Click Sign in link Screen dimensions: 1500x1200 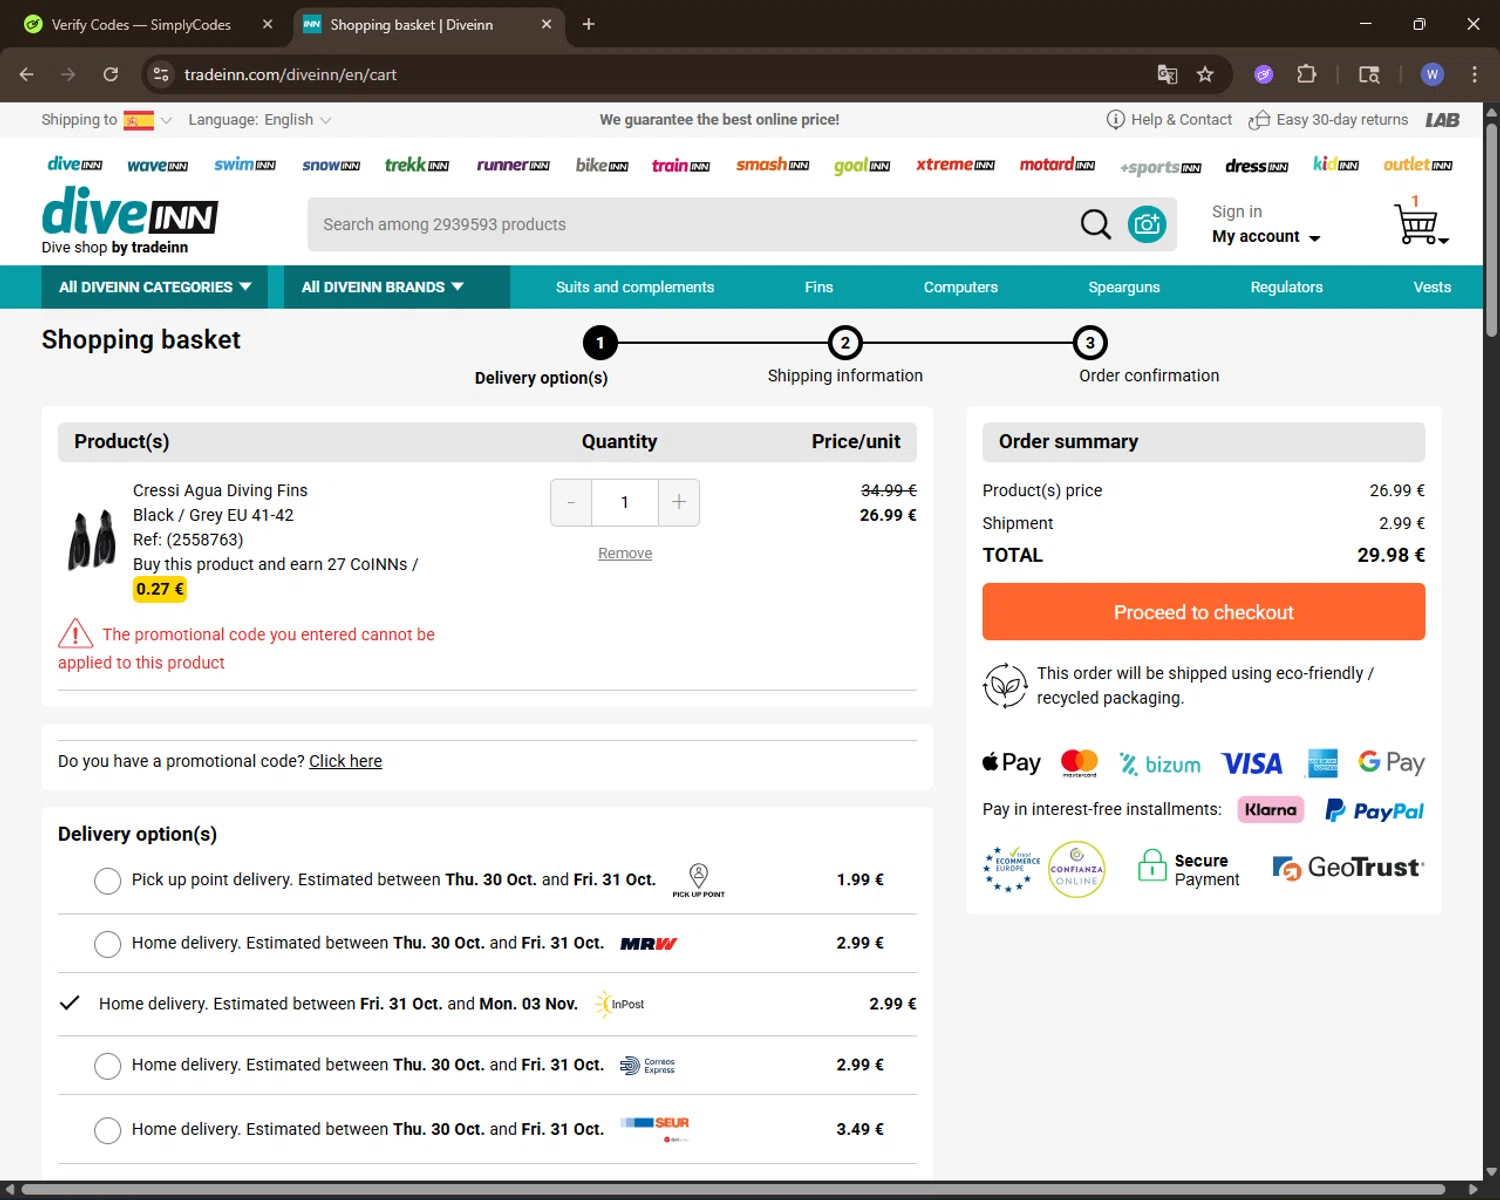click(x=1237, y=211)
